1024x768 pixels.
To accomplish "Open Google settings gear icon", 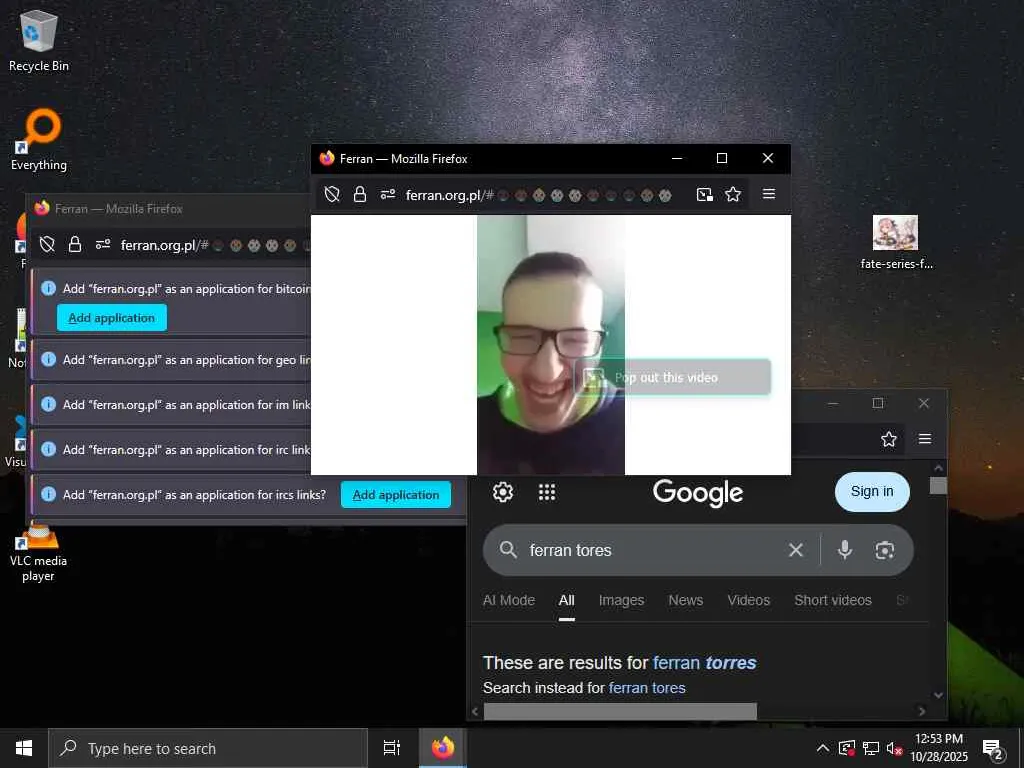I will (503, 492).
